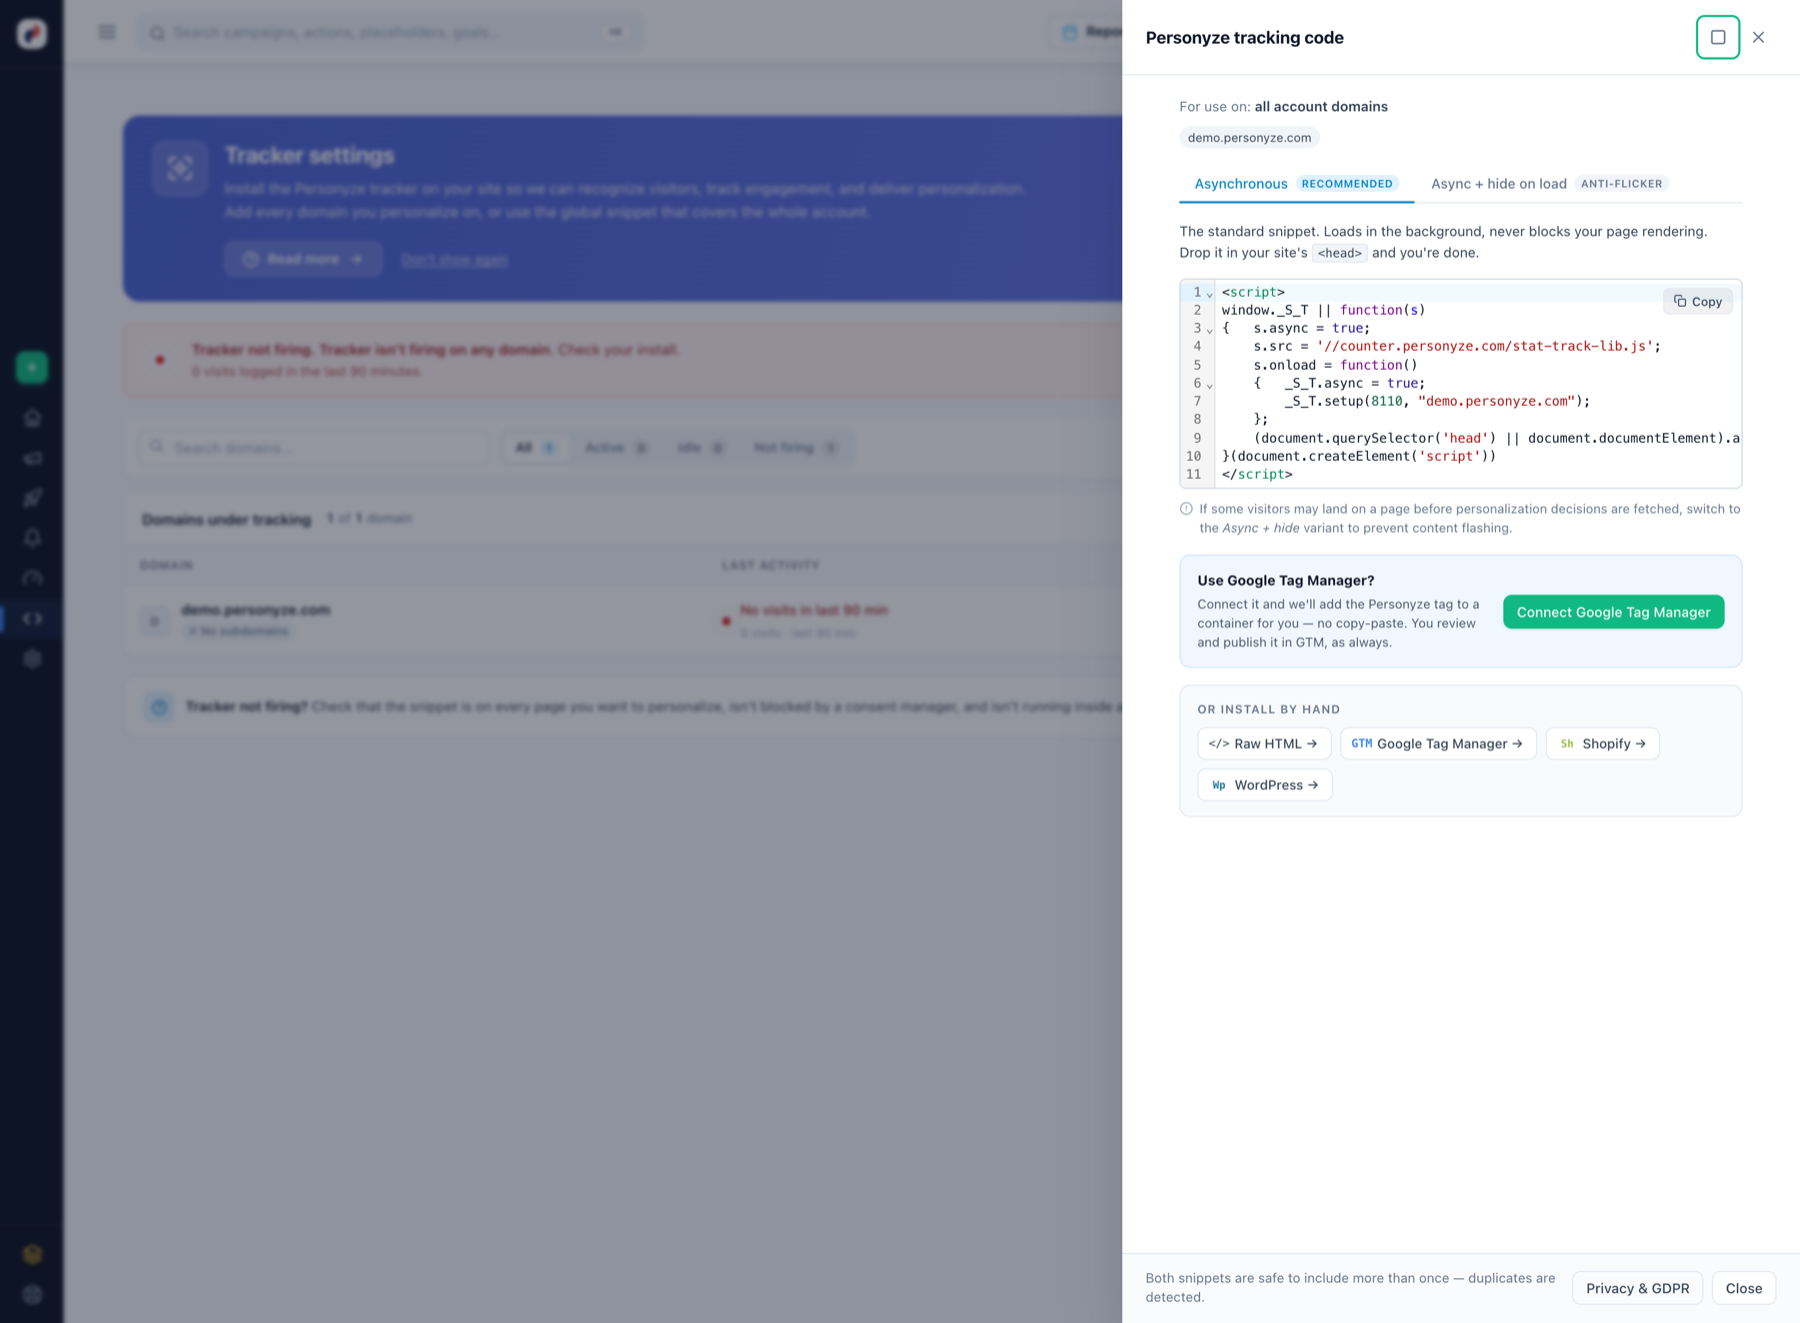Open Raw HTML install instructions

(1264, 743)
